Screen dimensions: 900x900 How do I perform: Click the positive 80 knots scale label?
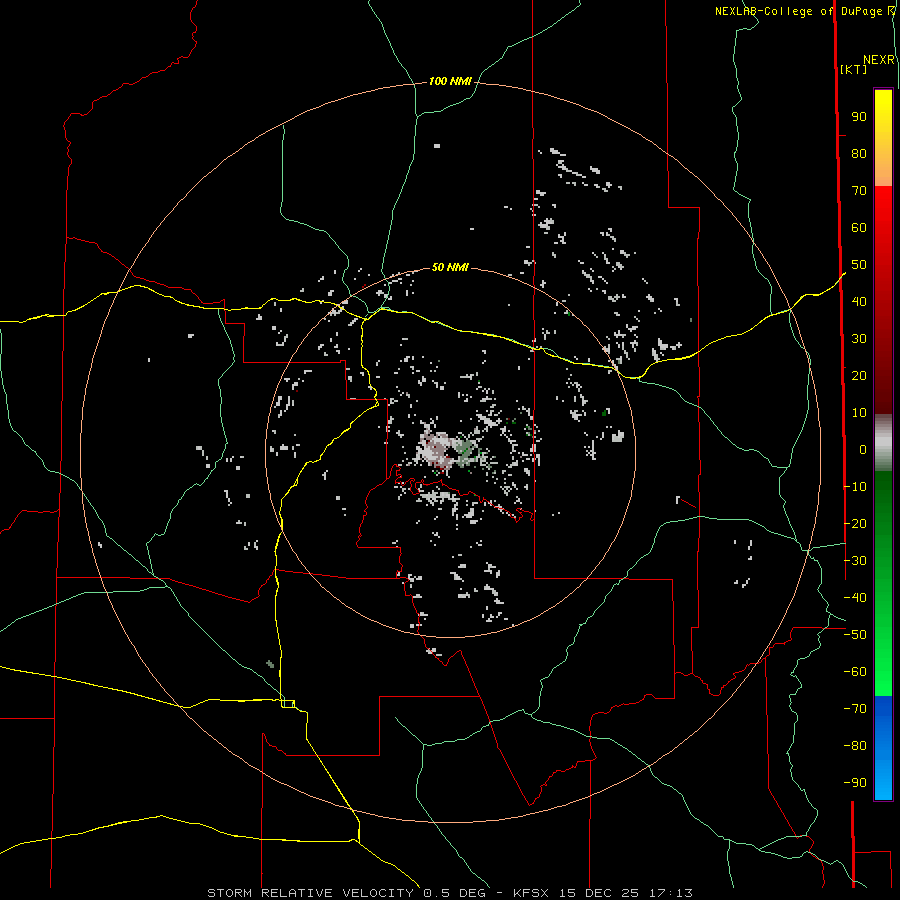859,154
